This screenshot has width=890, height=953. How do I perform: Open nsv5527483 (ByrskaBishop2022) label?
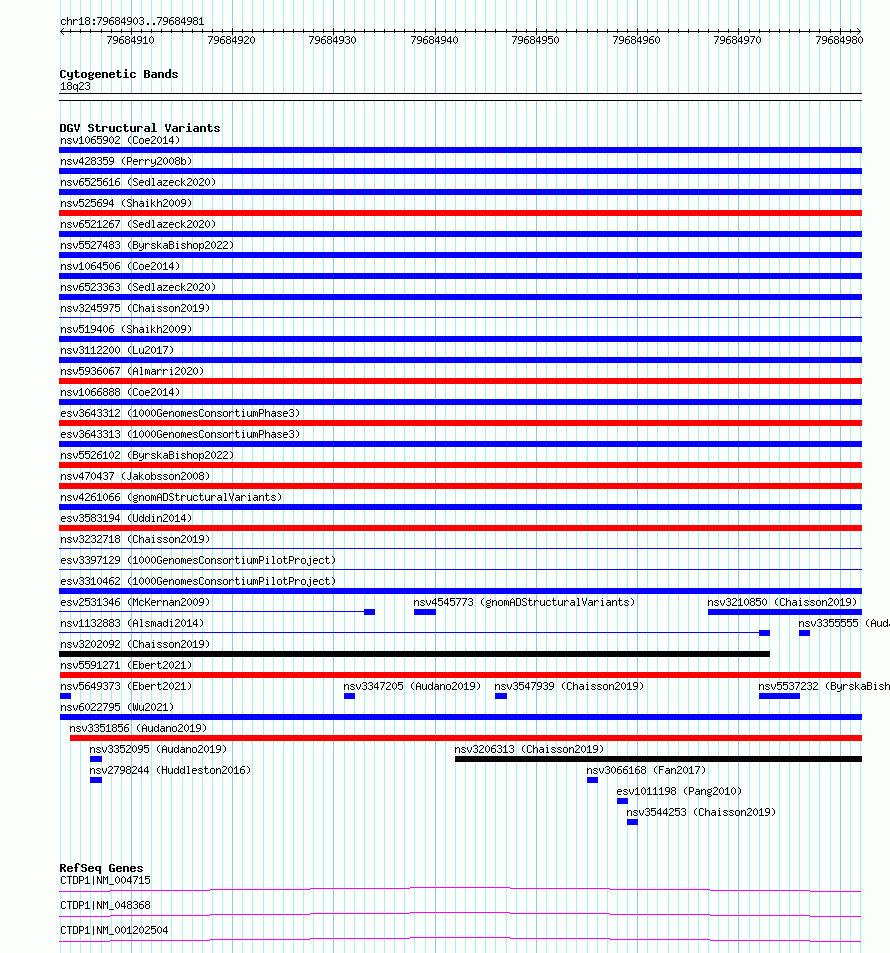click(147, 245)
